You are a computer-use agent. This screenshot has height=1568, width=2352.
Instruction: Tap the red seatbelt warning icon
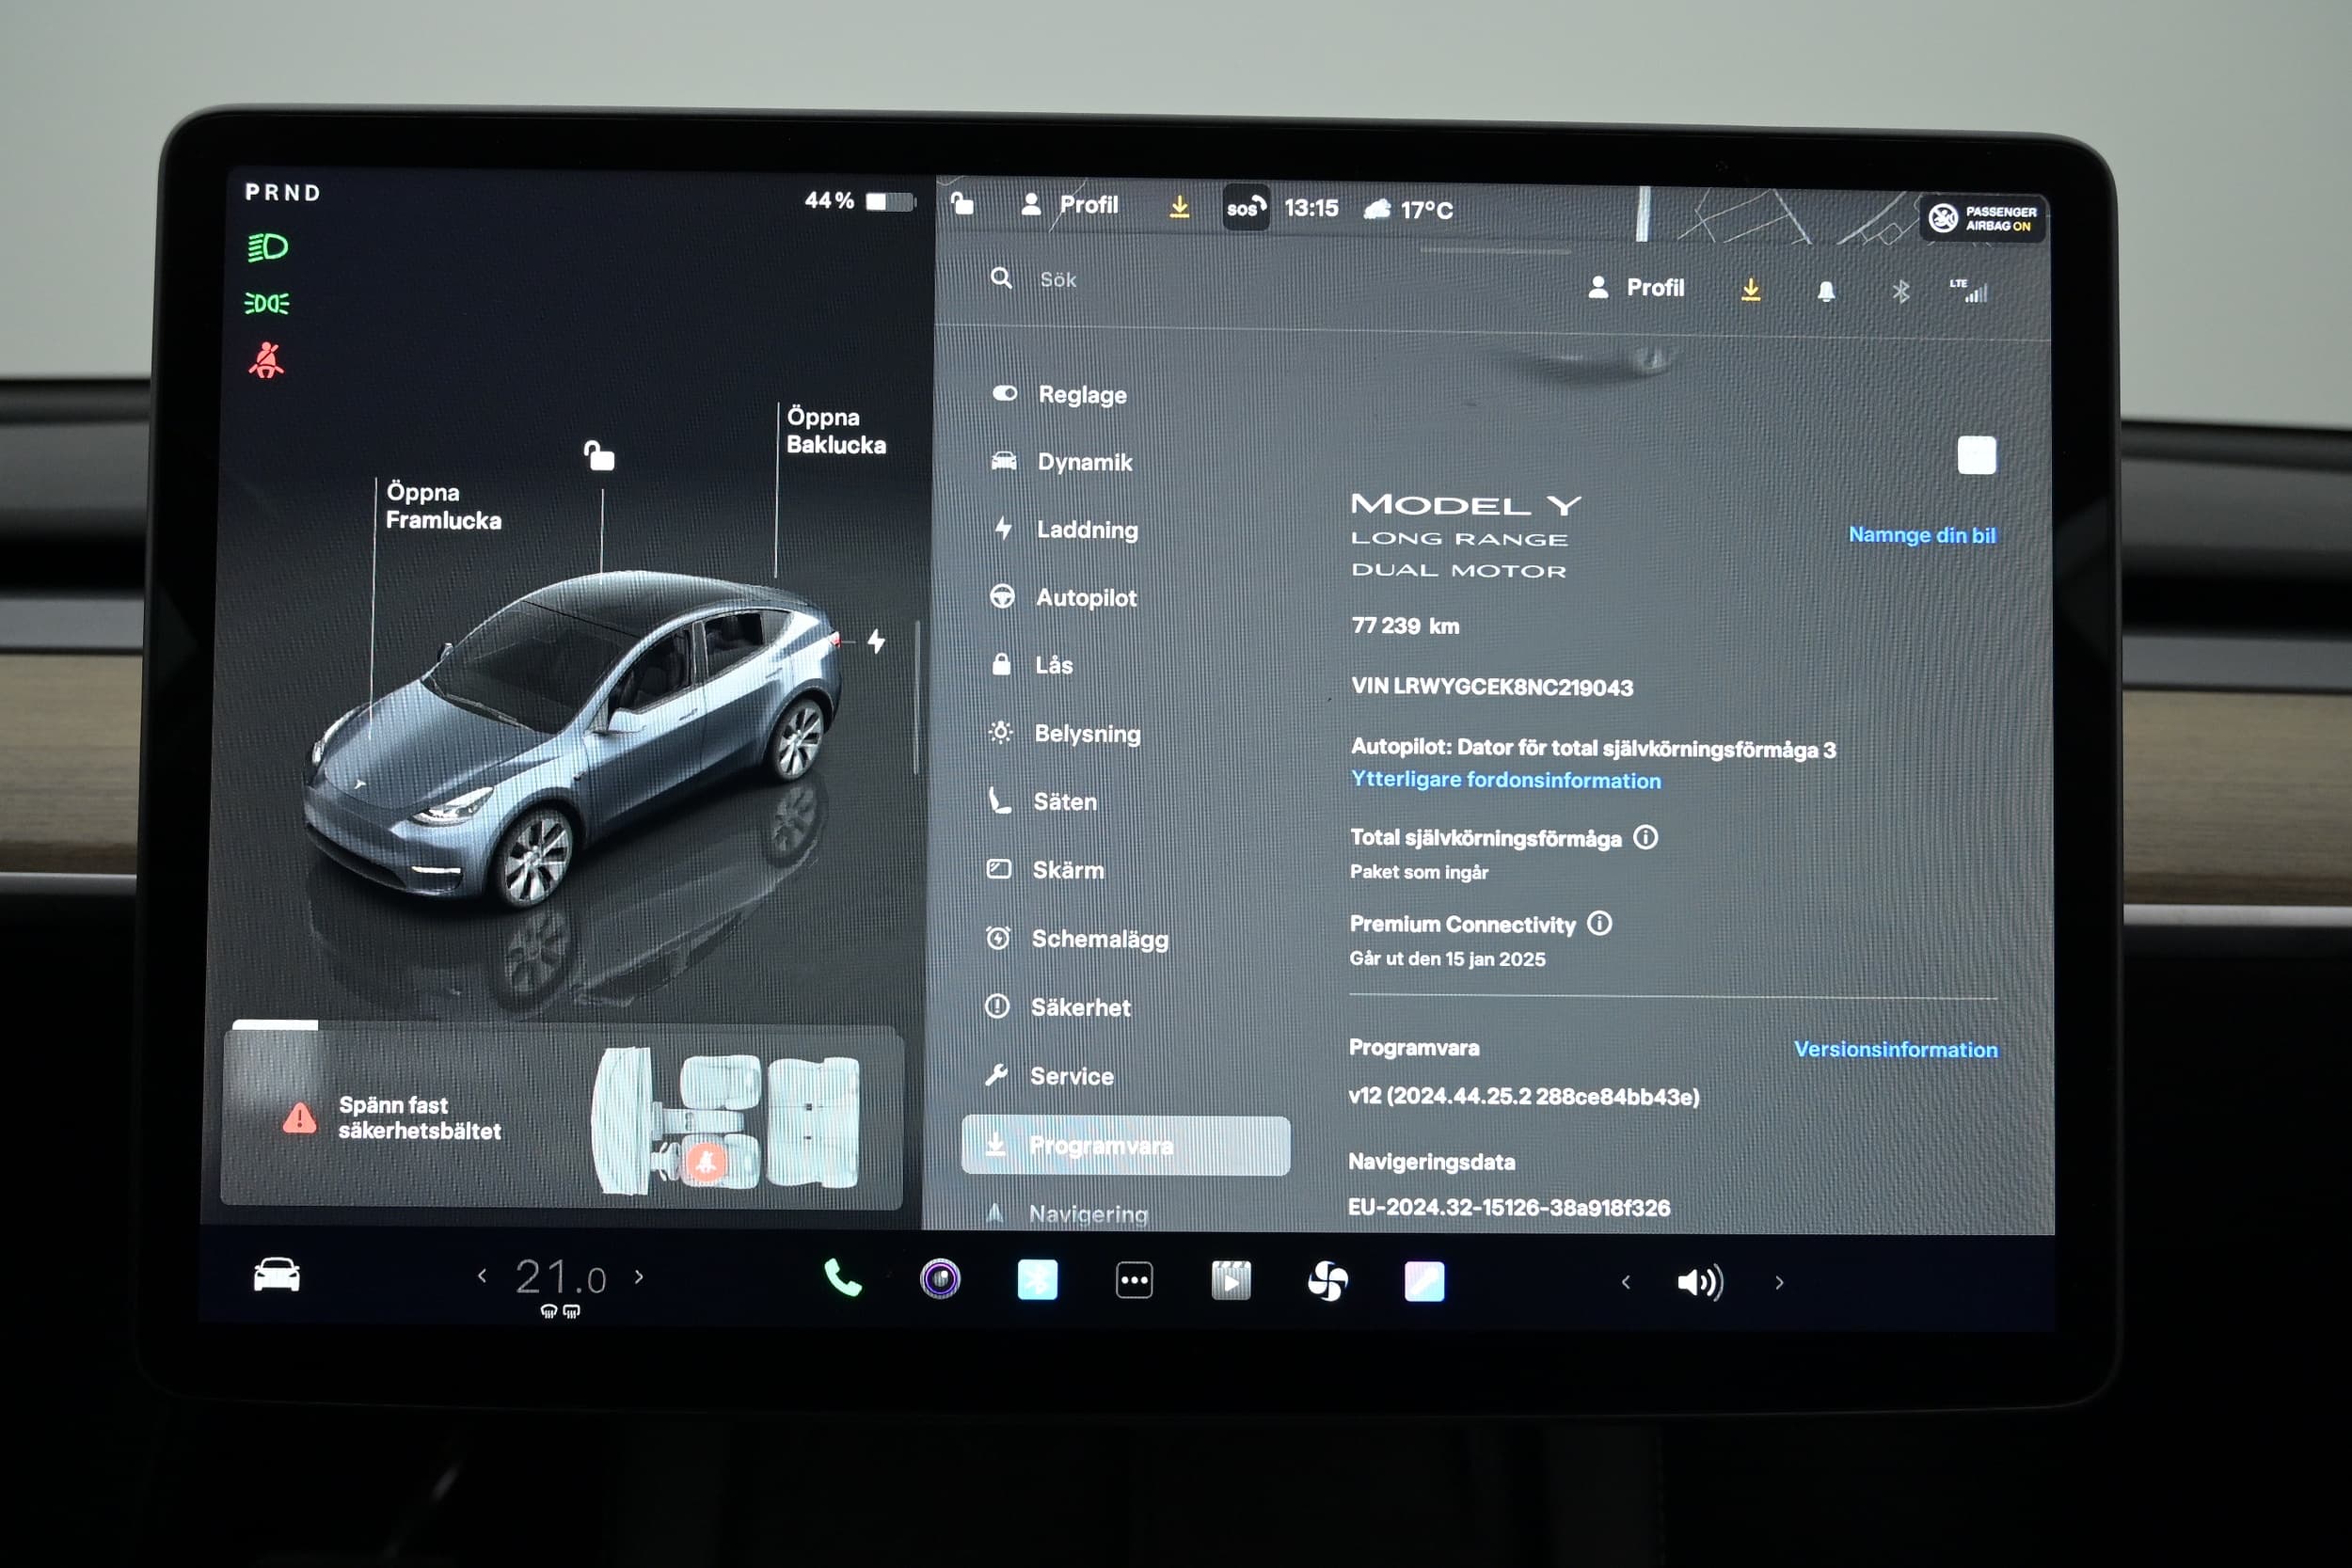(266, 360)
